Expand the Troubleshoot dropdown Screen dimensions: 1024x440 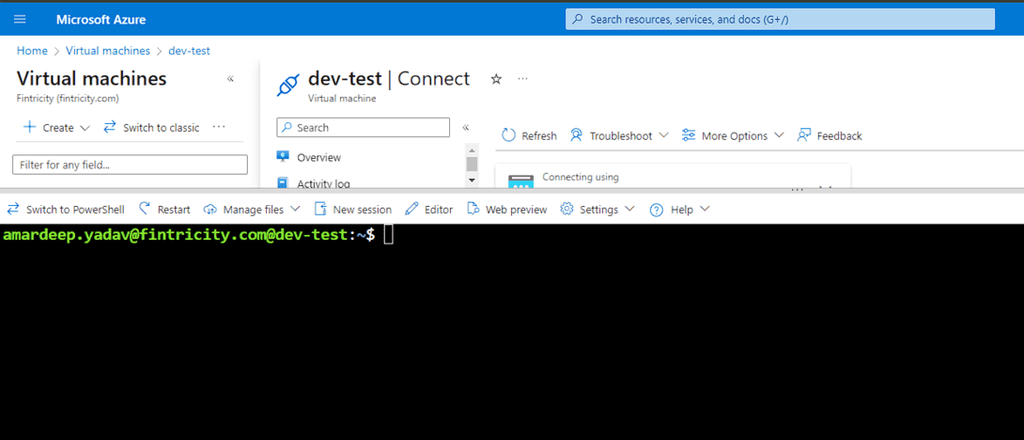pyautogui.click(x=619, y=136)
